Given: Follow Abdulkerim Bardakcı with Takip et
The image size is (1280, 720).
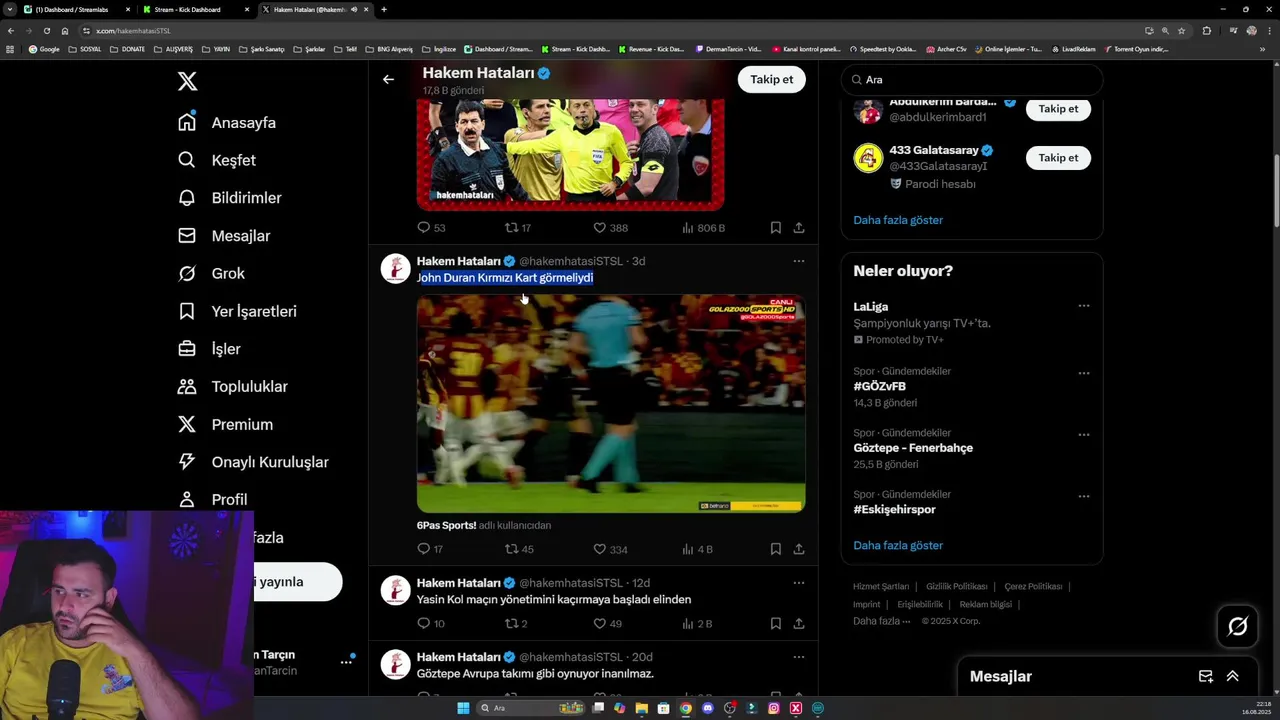Looking at the screenshot, I should (x=1058, y=108).
